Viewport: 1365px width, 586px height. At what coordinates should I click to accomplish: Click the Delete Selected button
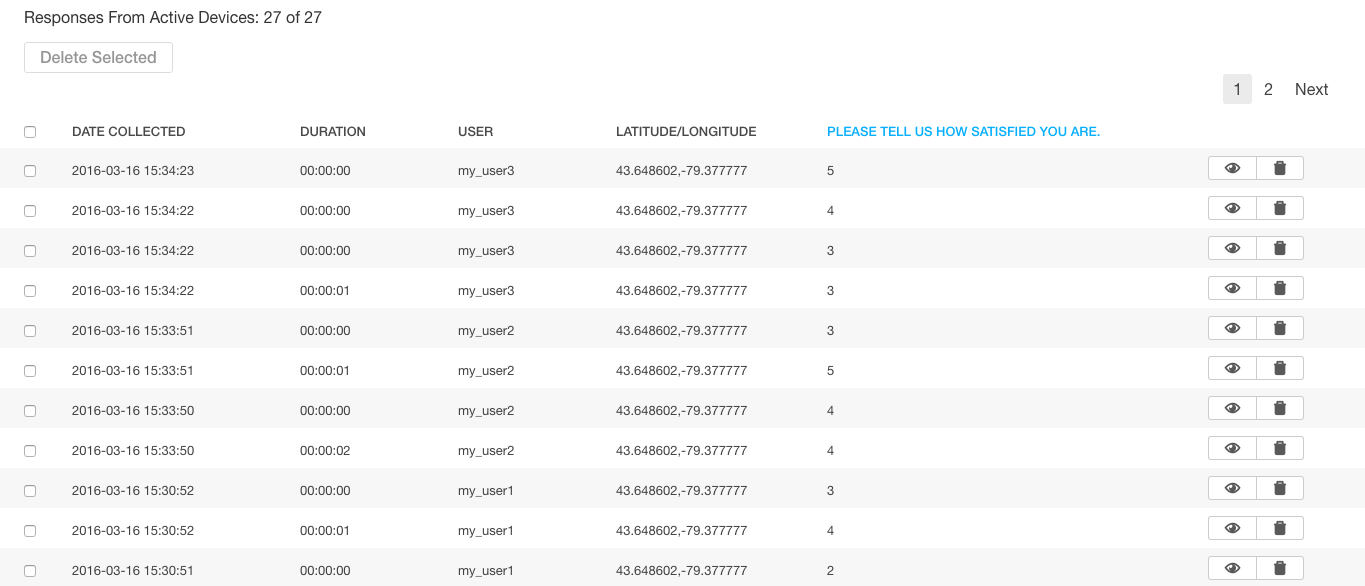98,57
